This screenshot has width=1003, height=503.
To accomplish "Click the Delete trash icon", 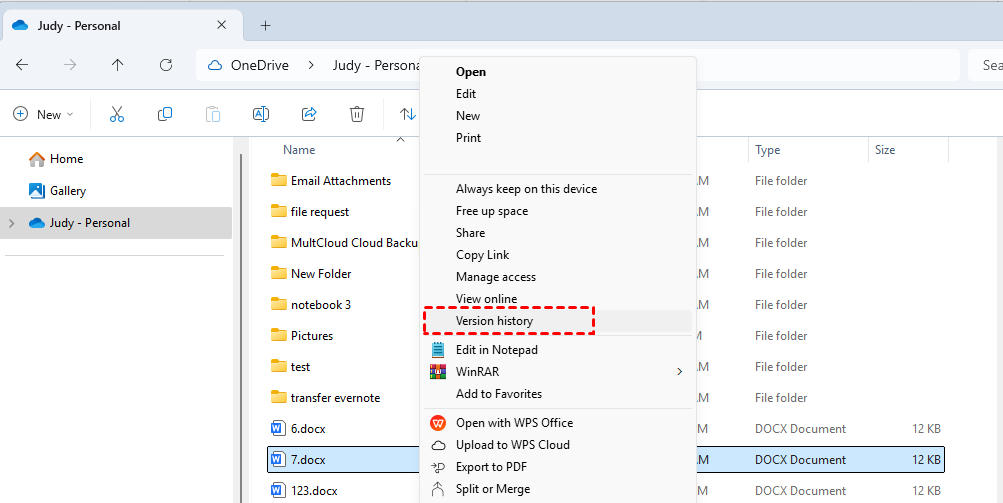I will tap(357, 114).
